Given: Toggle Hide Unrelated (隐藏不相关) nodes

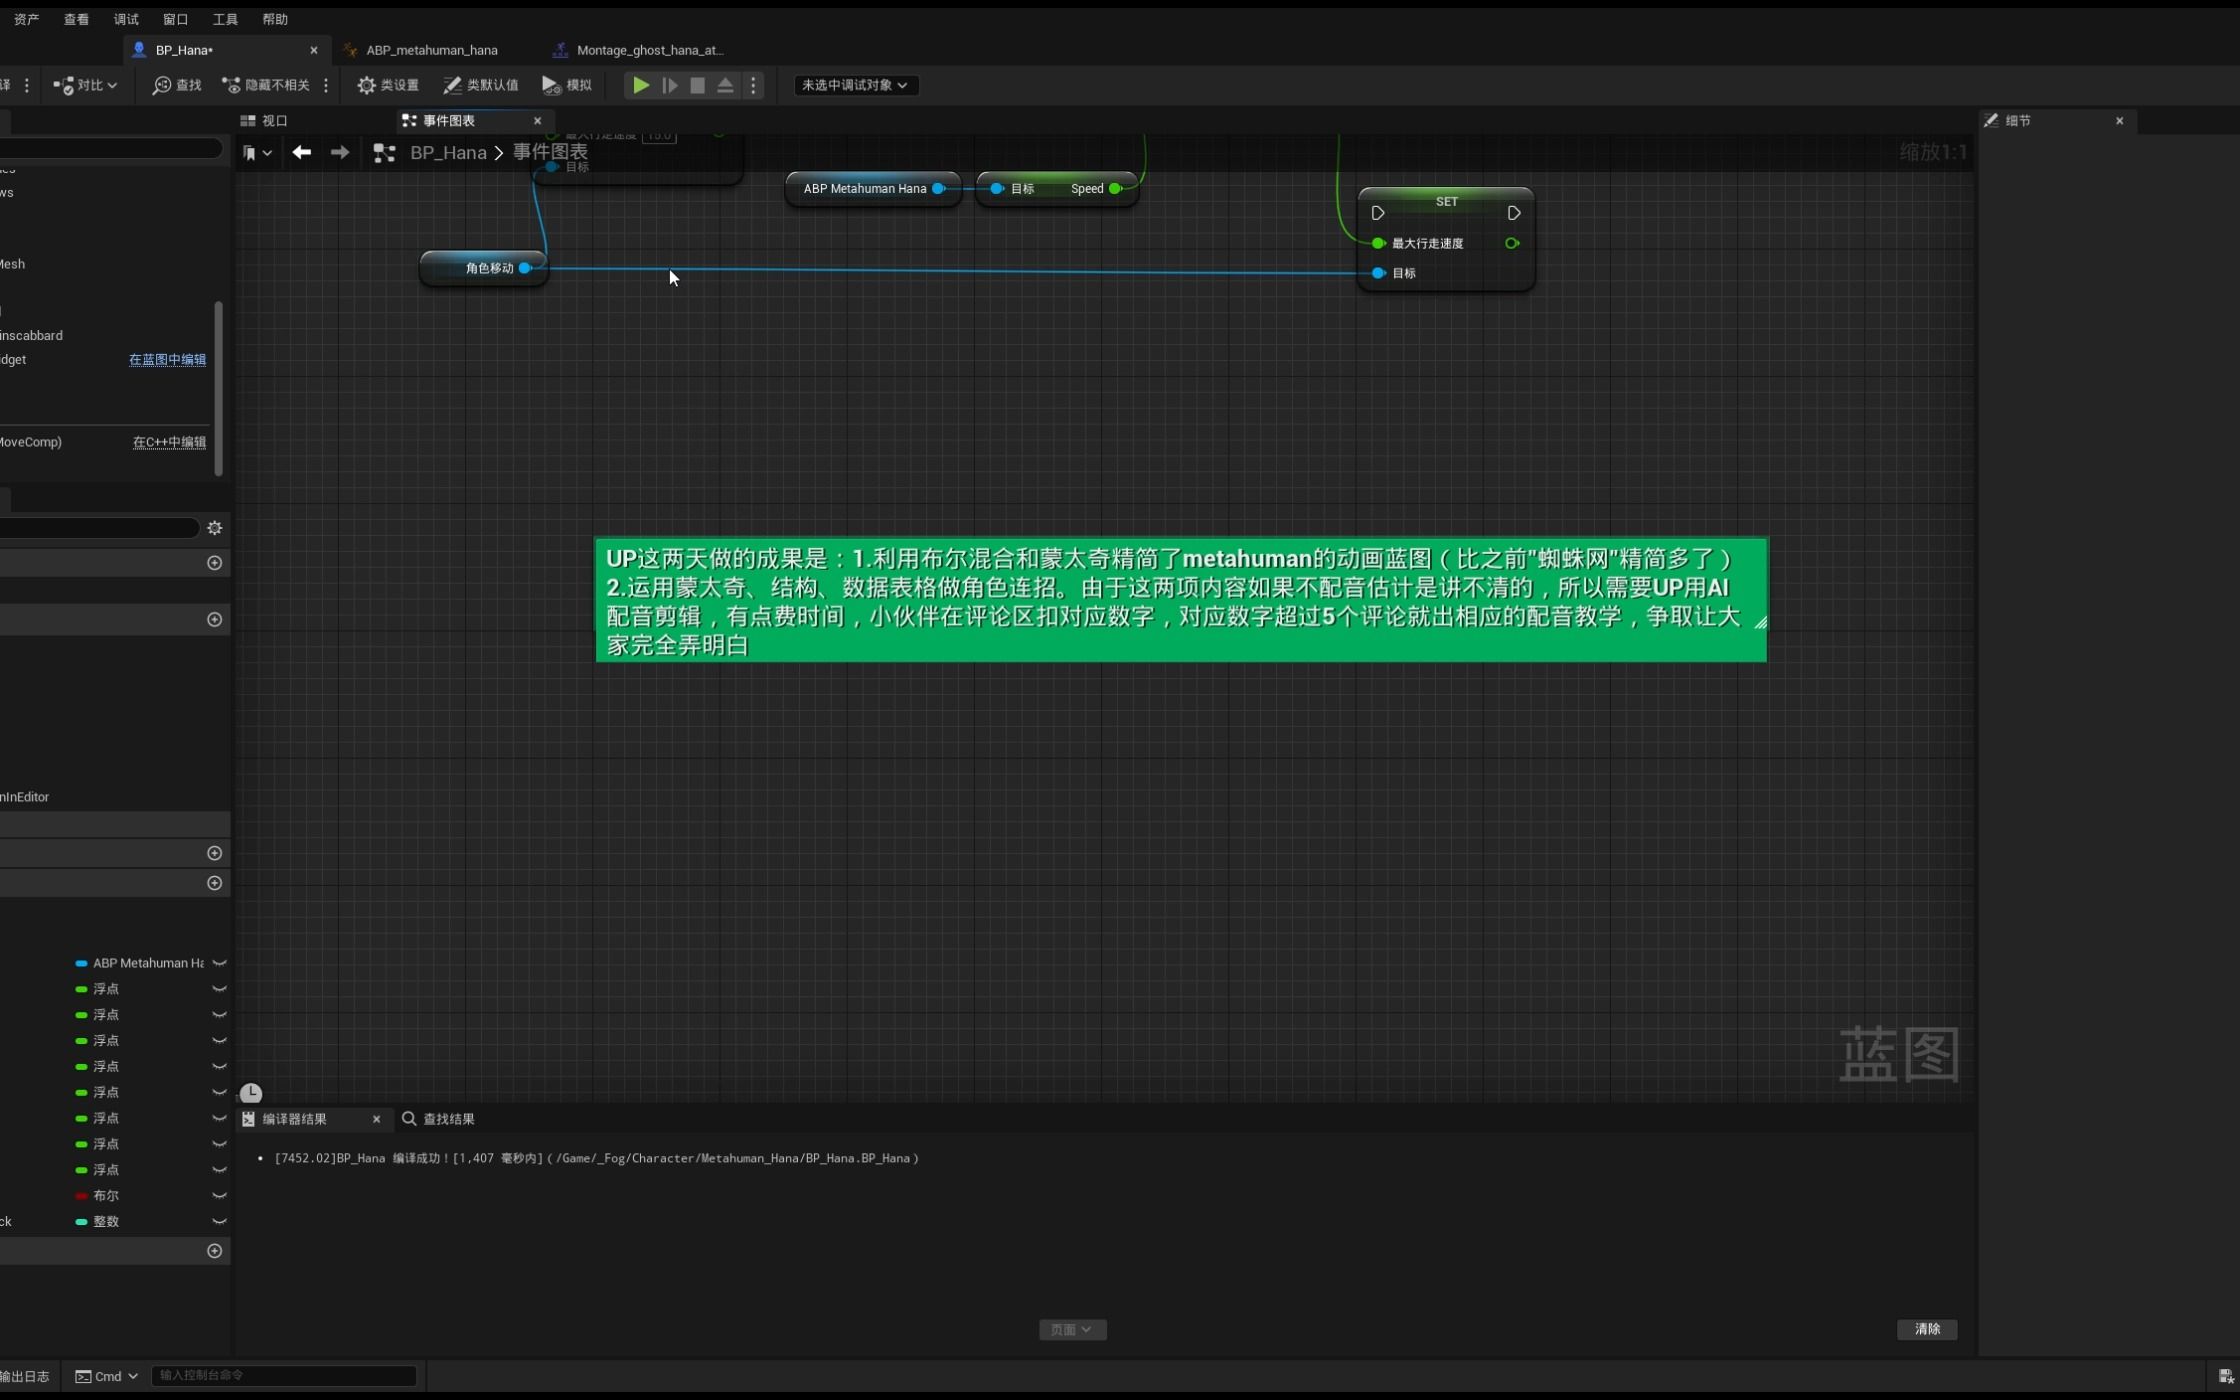Looking at the screenshot, I should 266,85.
